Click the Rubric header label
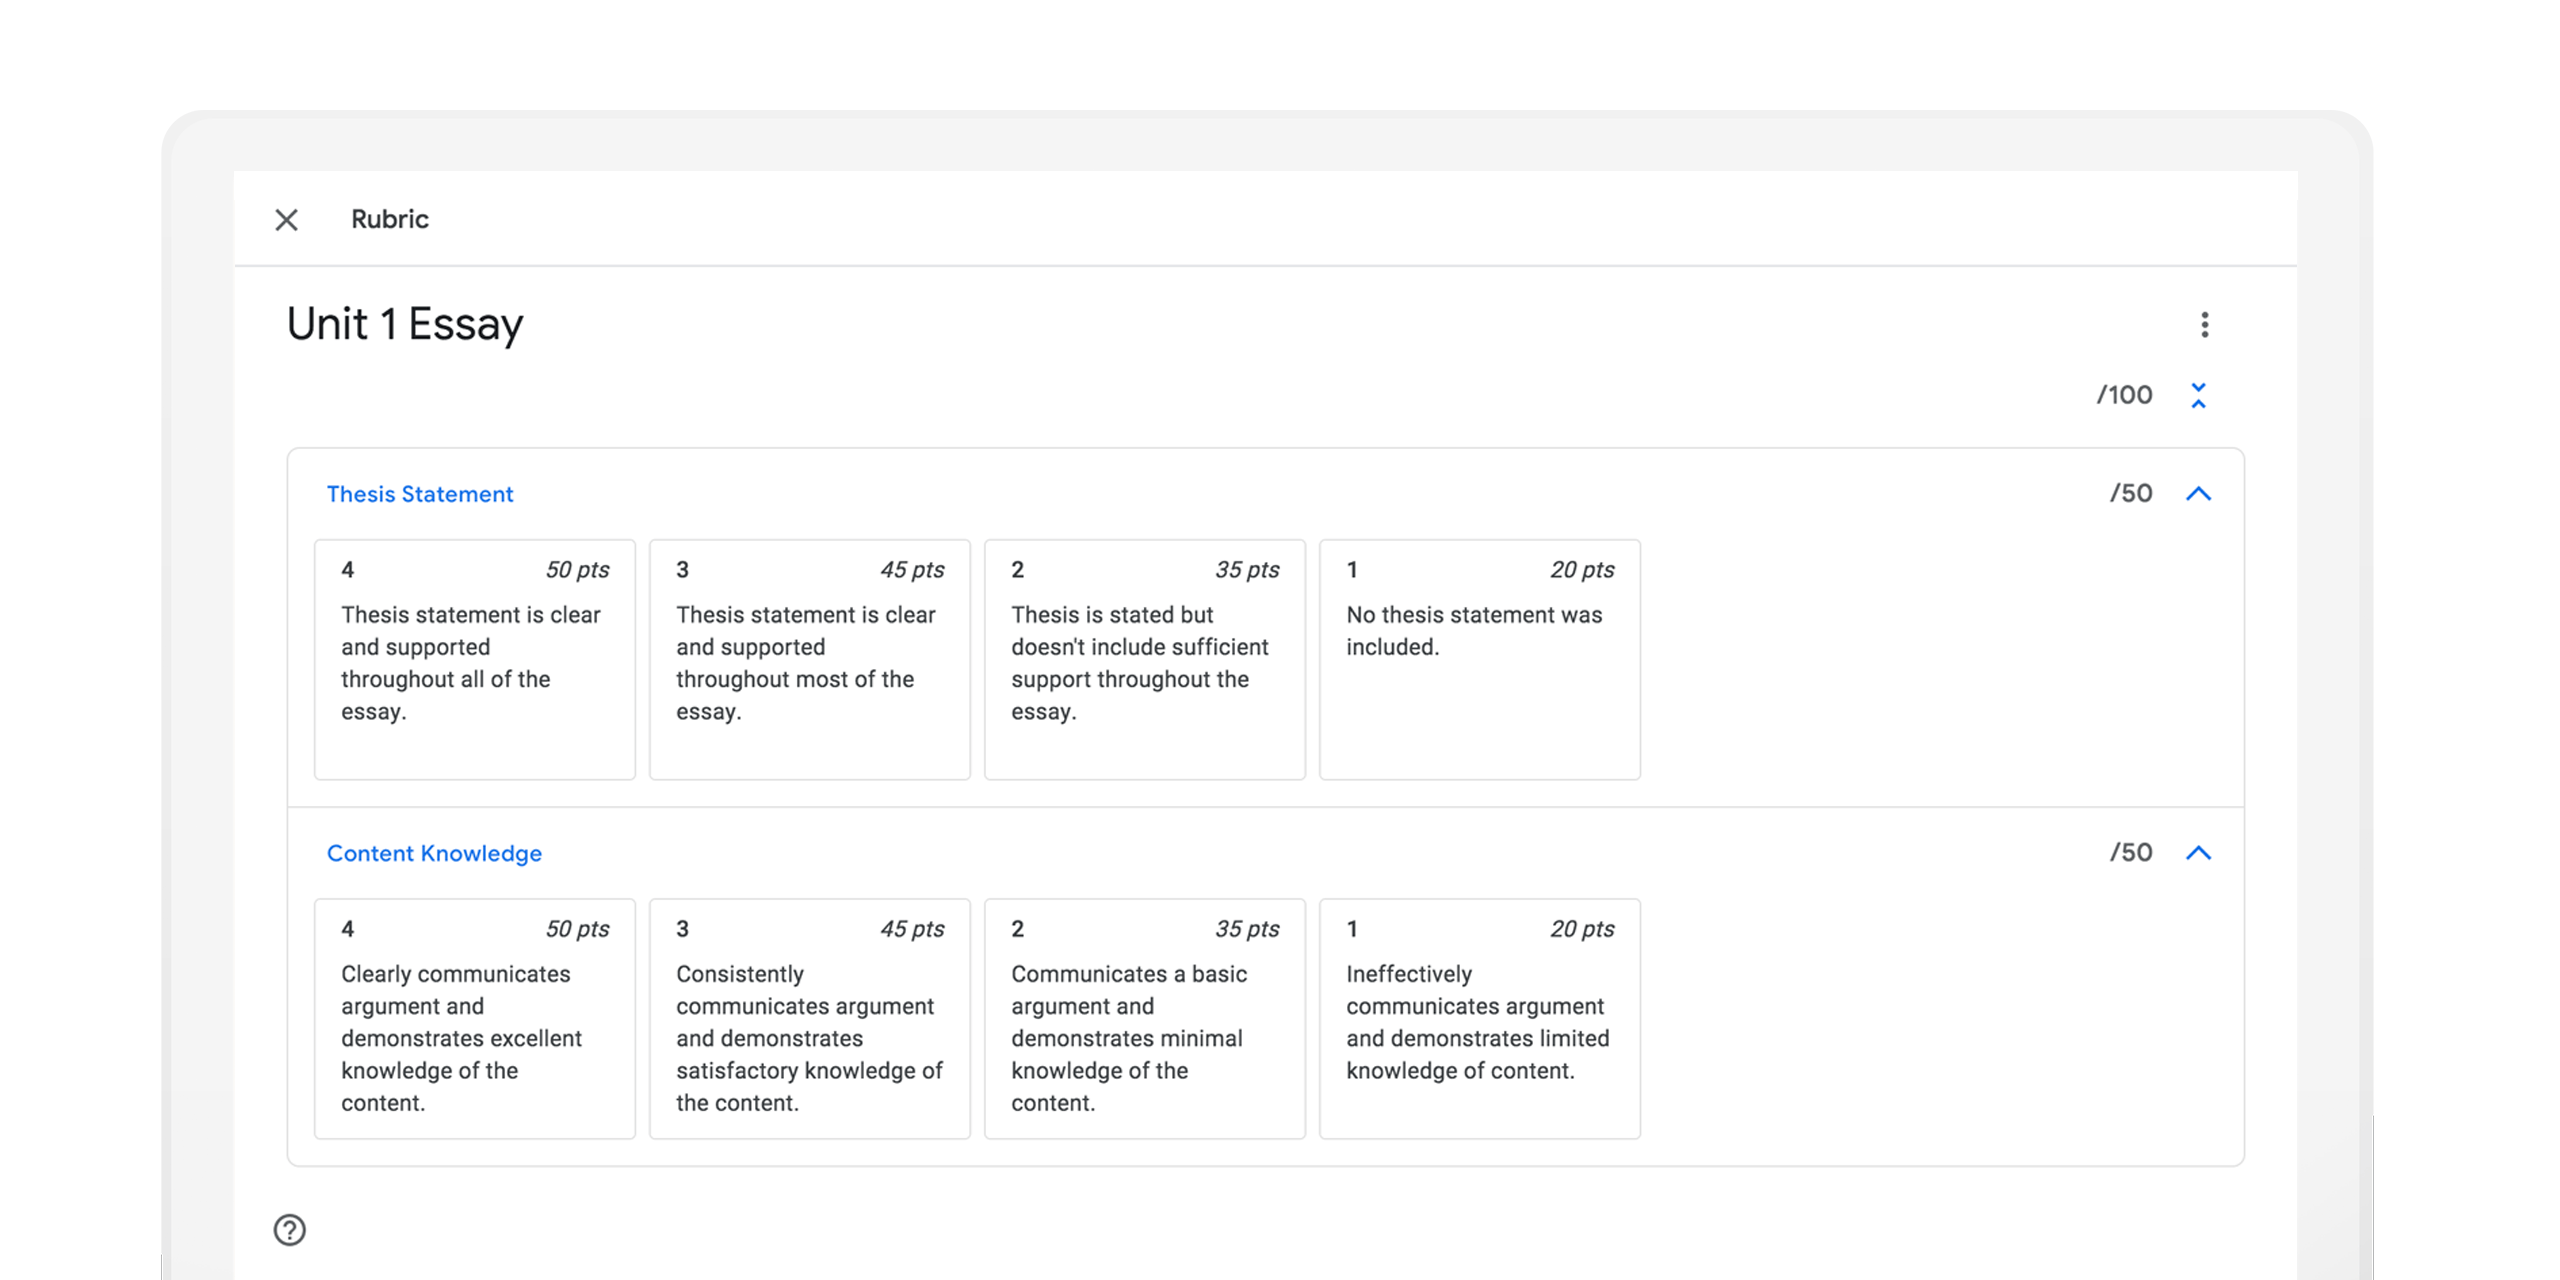Screen dimensions: 2560x1280 390,219
